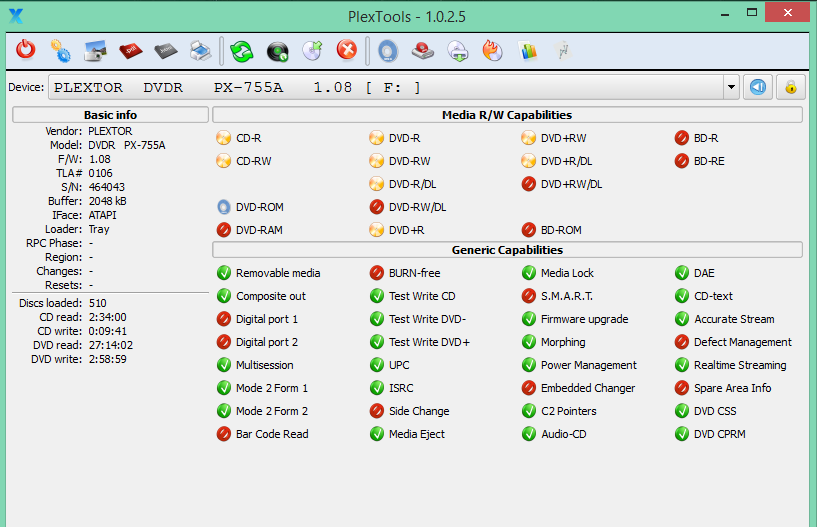
Task: Click the Composite out label
Action: coord(271,296)
